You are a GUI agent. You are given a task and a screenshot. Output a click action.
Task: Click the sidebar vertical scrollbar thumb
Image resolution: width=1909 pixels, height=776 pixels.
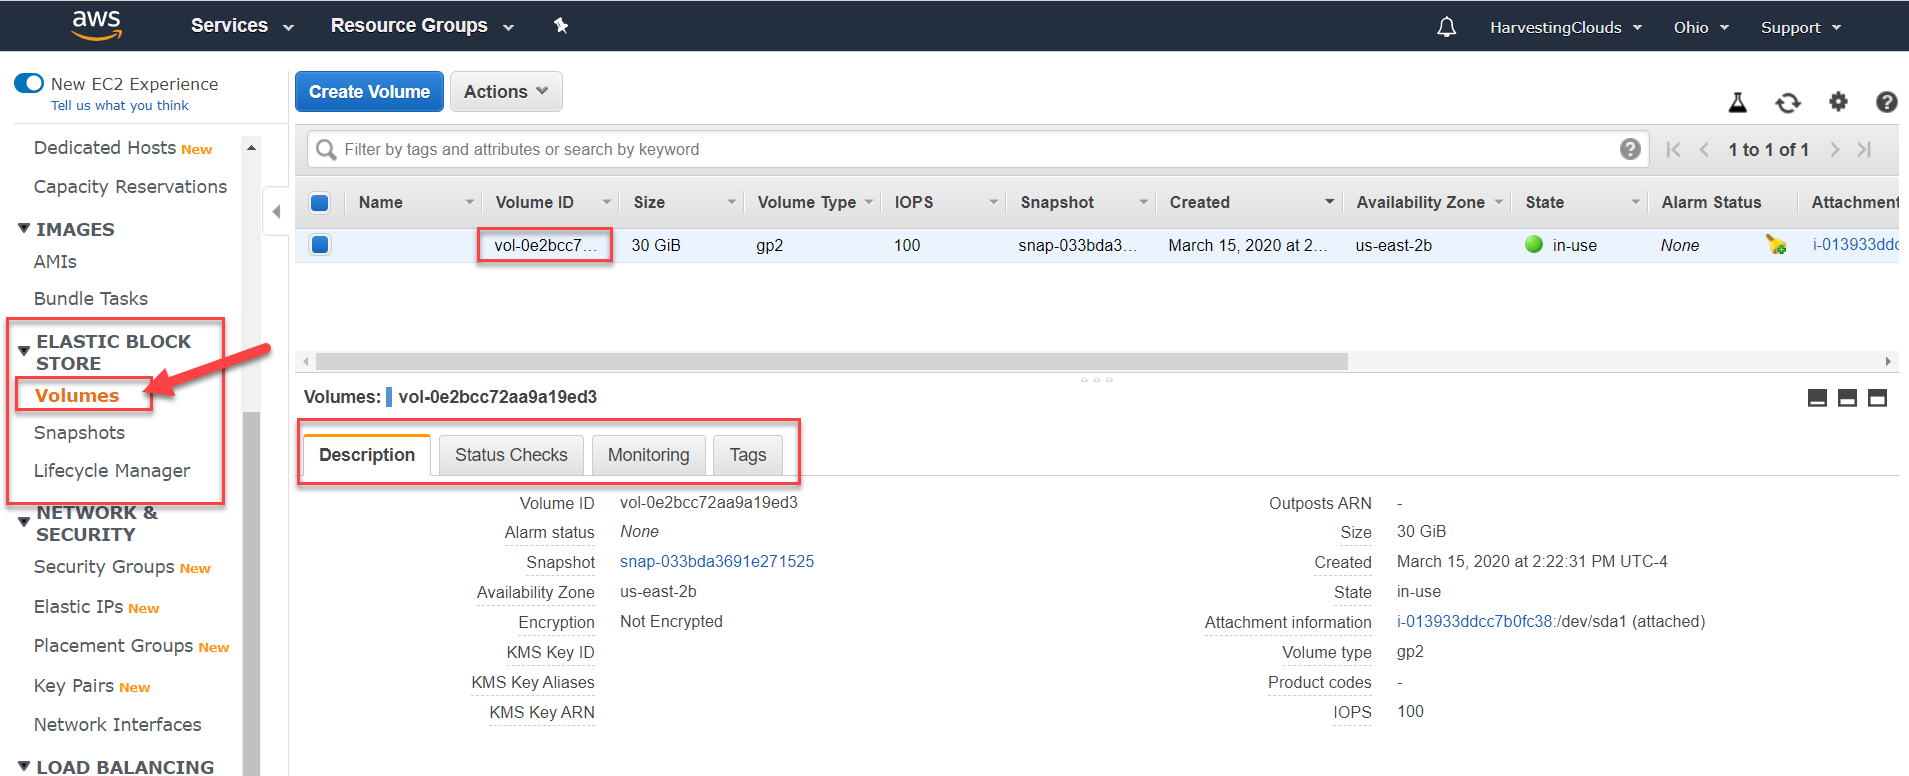pyautogui.click(x=251, y=594)
